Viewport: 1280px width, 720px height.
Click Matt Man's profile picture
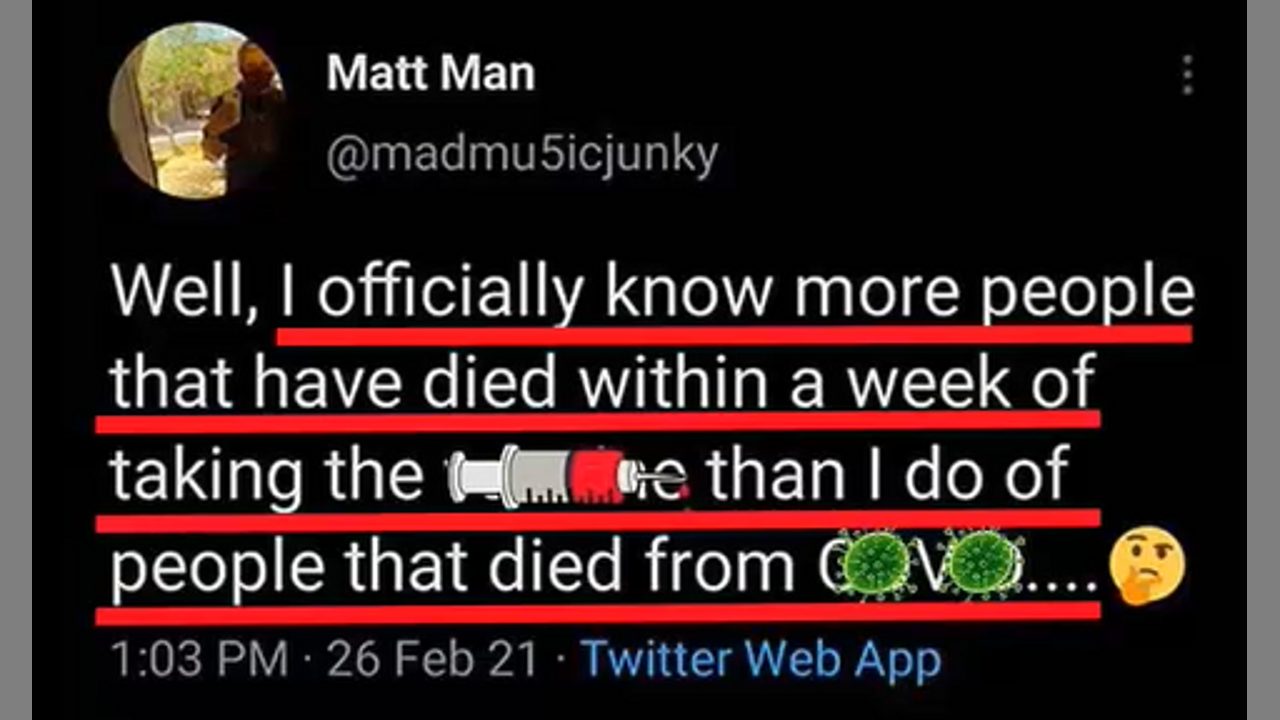196,110
